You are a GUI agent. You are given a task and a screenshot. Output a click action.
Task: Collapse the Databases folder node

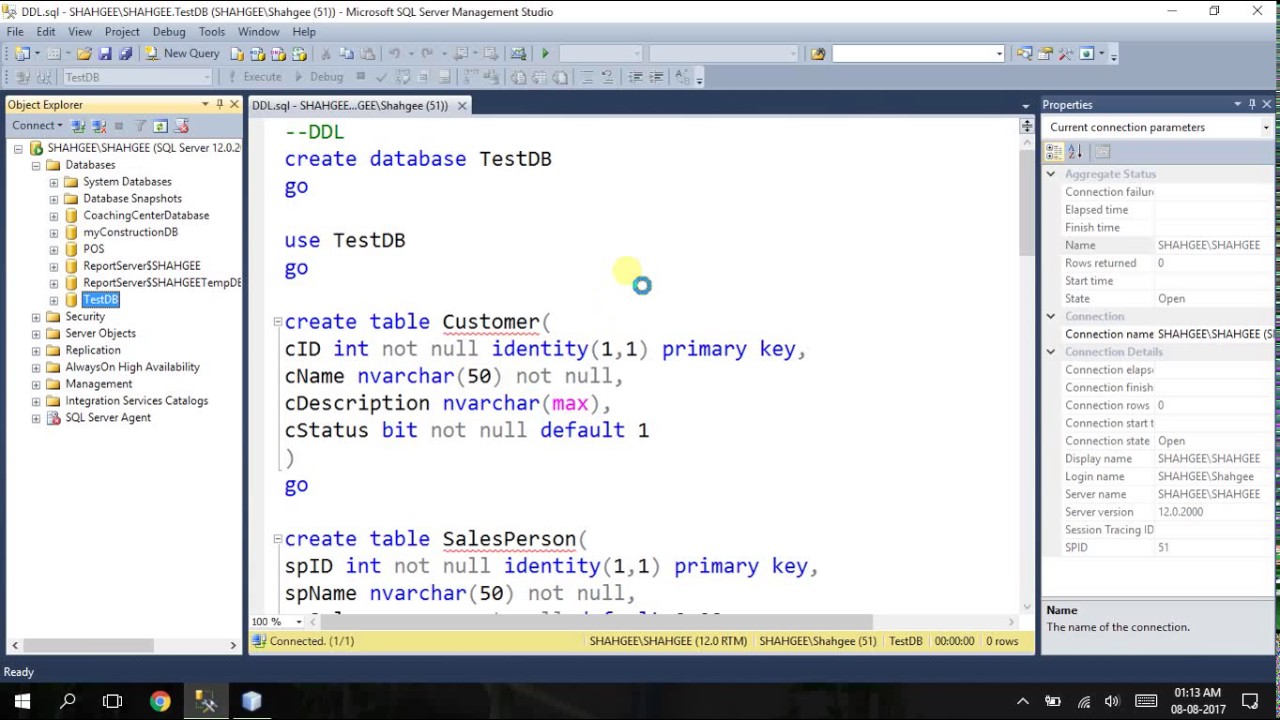[x=36, y=165]
